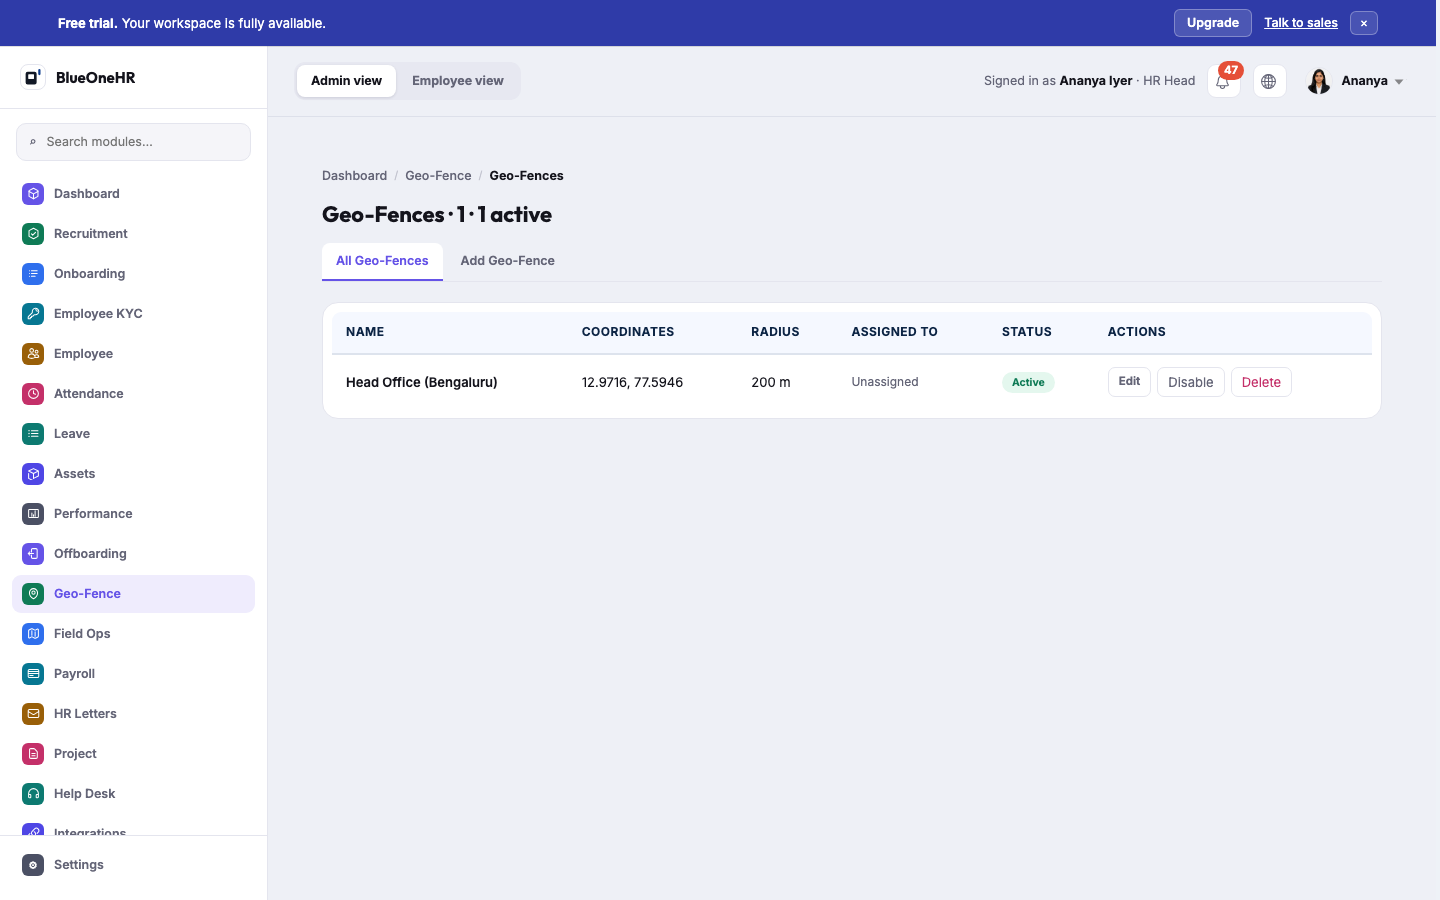Select the Employee people icon
The width and height of the screenshot is (1440, 900).
(33, 354)
